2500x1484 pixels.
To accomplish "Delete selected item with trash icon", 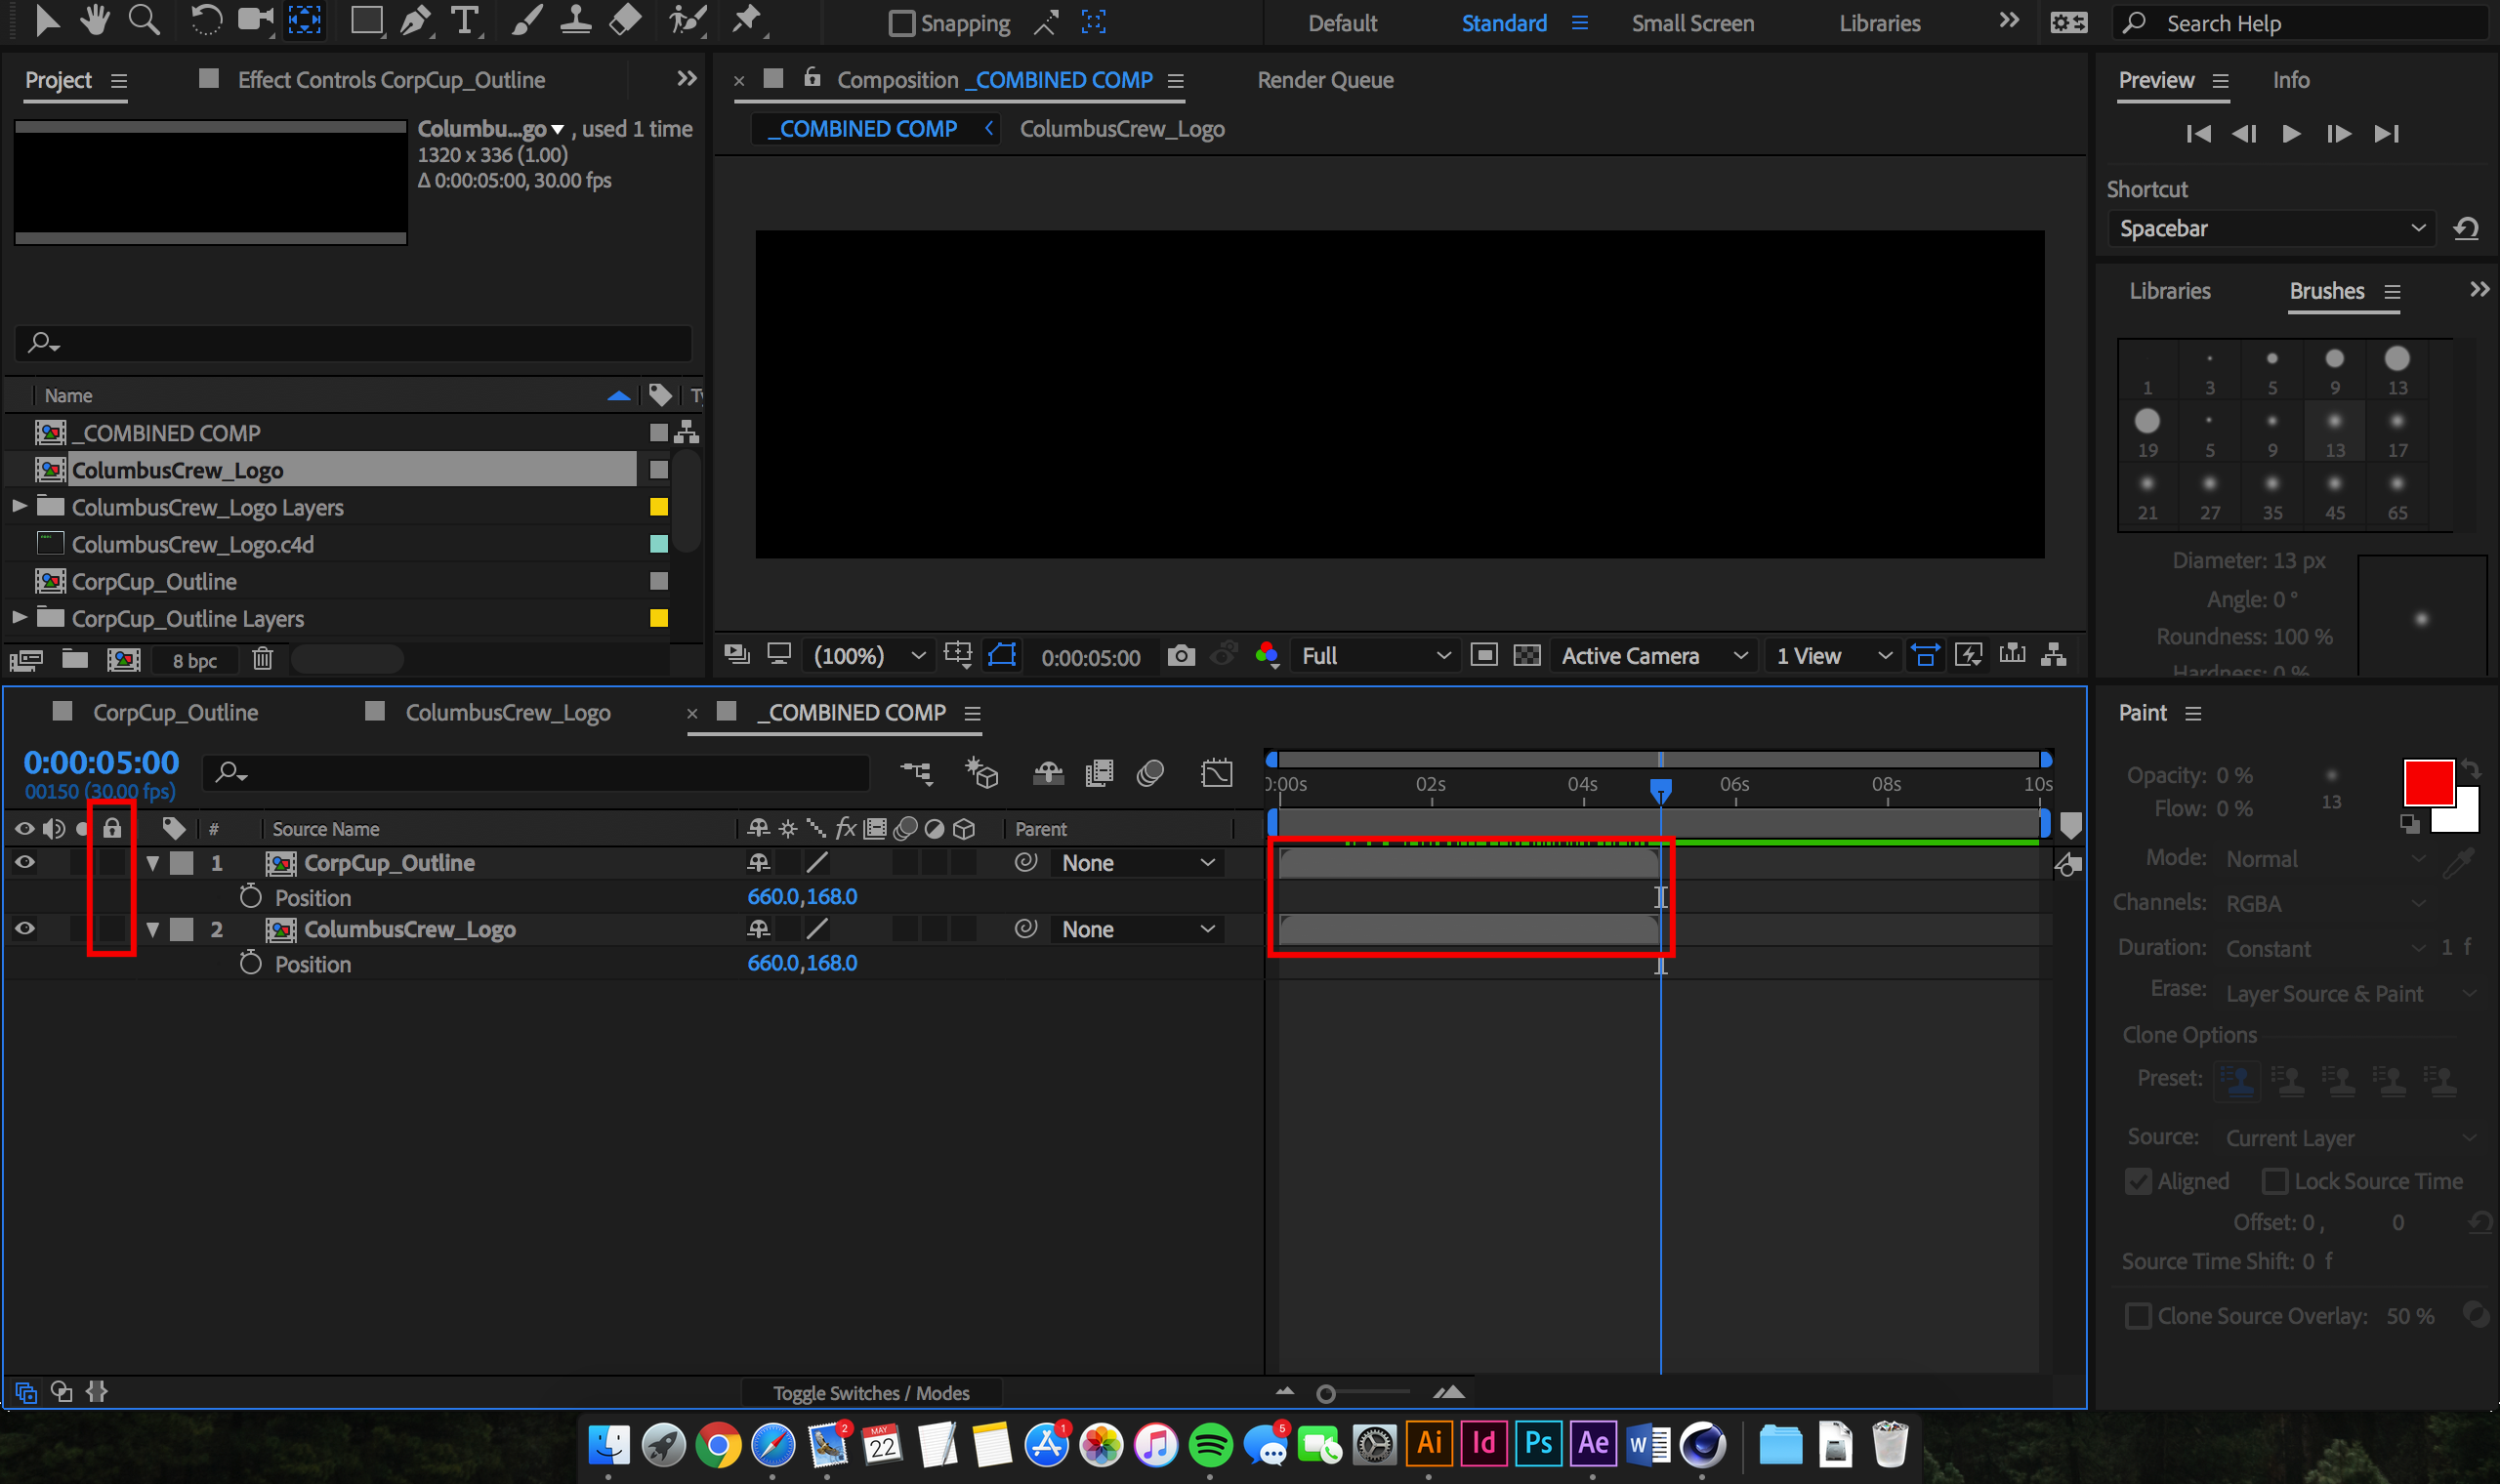I will coord(262,659).
